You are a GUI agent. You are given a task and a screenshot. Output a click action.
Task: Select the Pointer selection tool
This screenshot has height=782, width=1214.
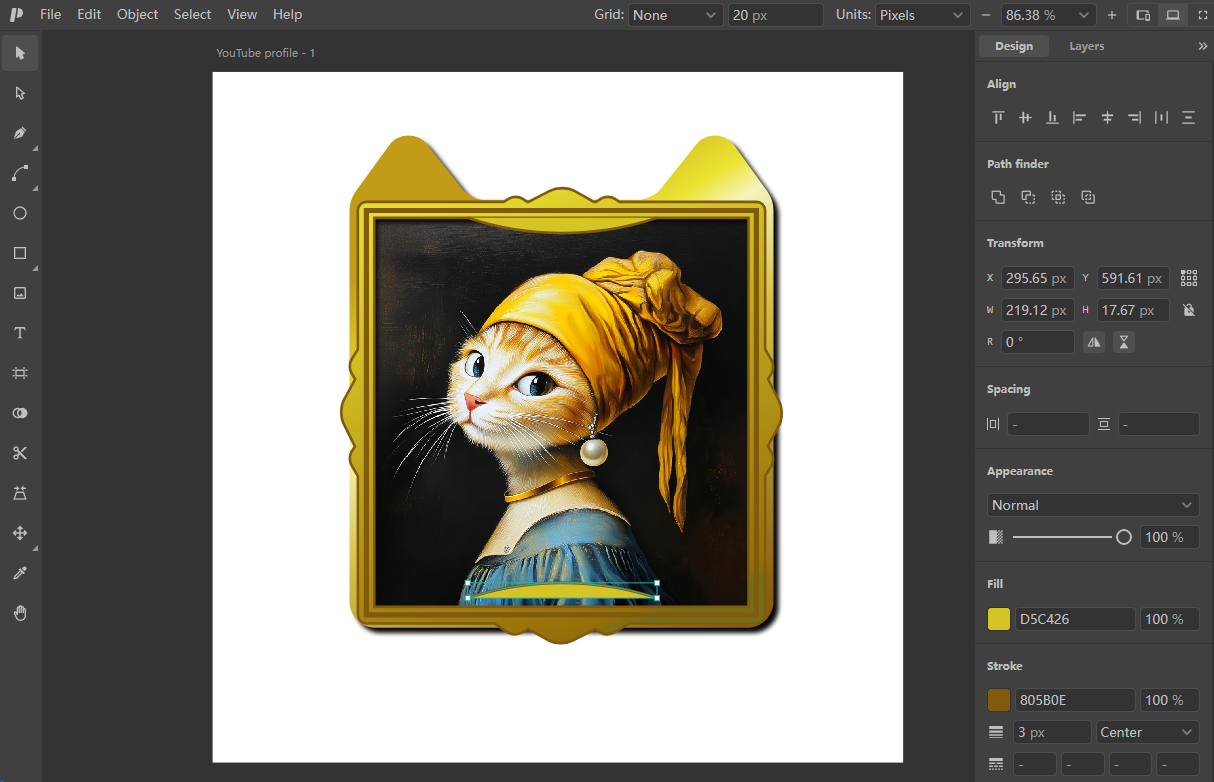(20, 53)
